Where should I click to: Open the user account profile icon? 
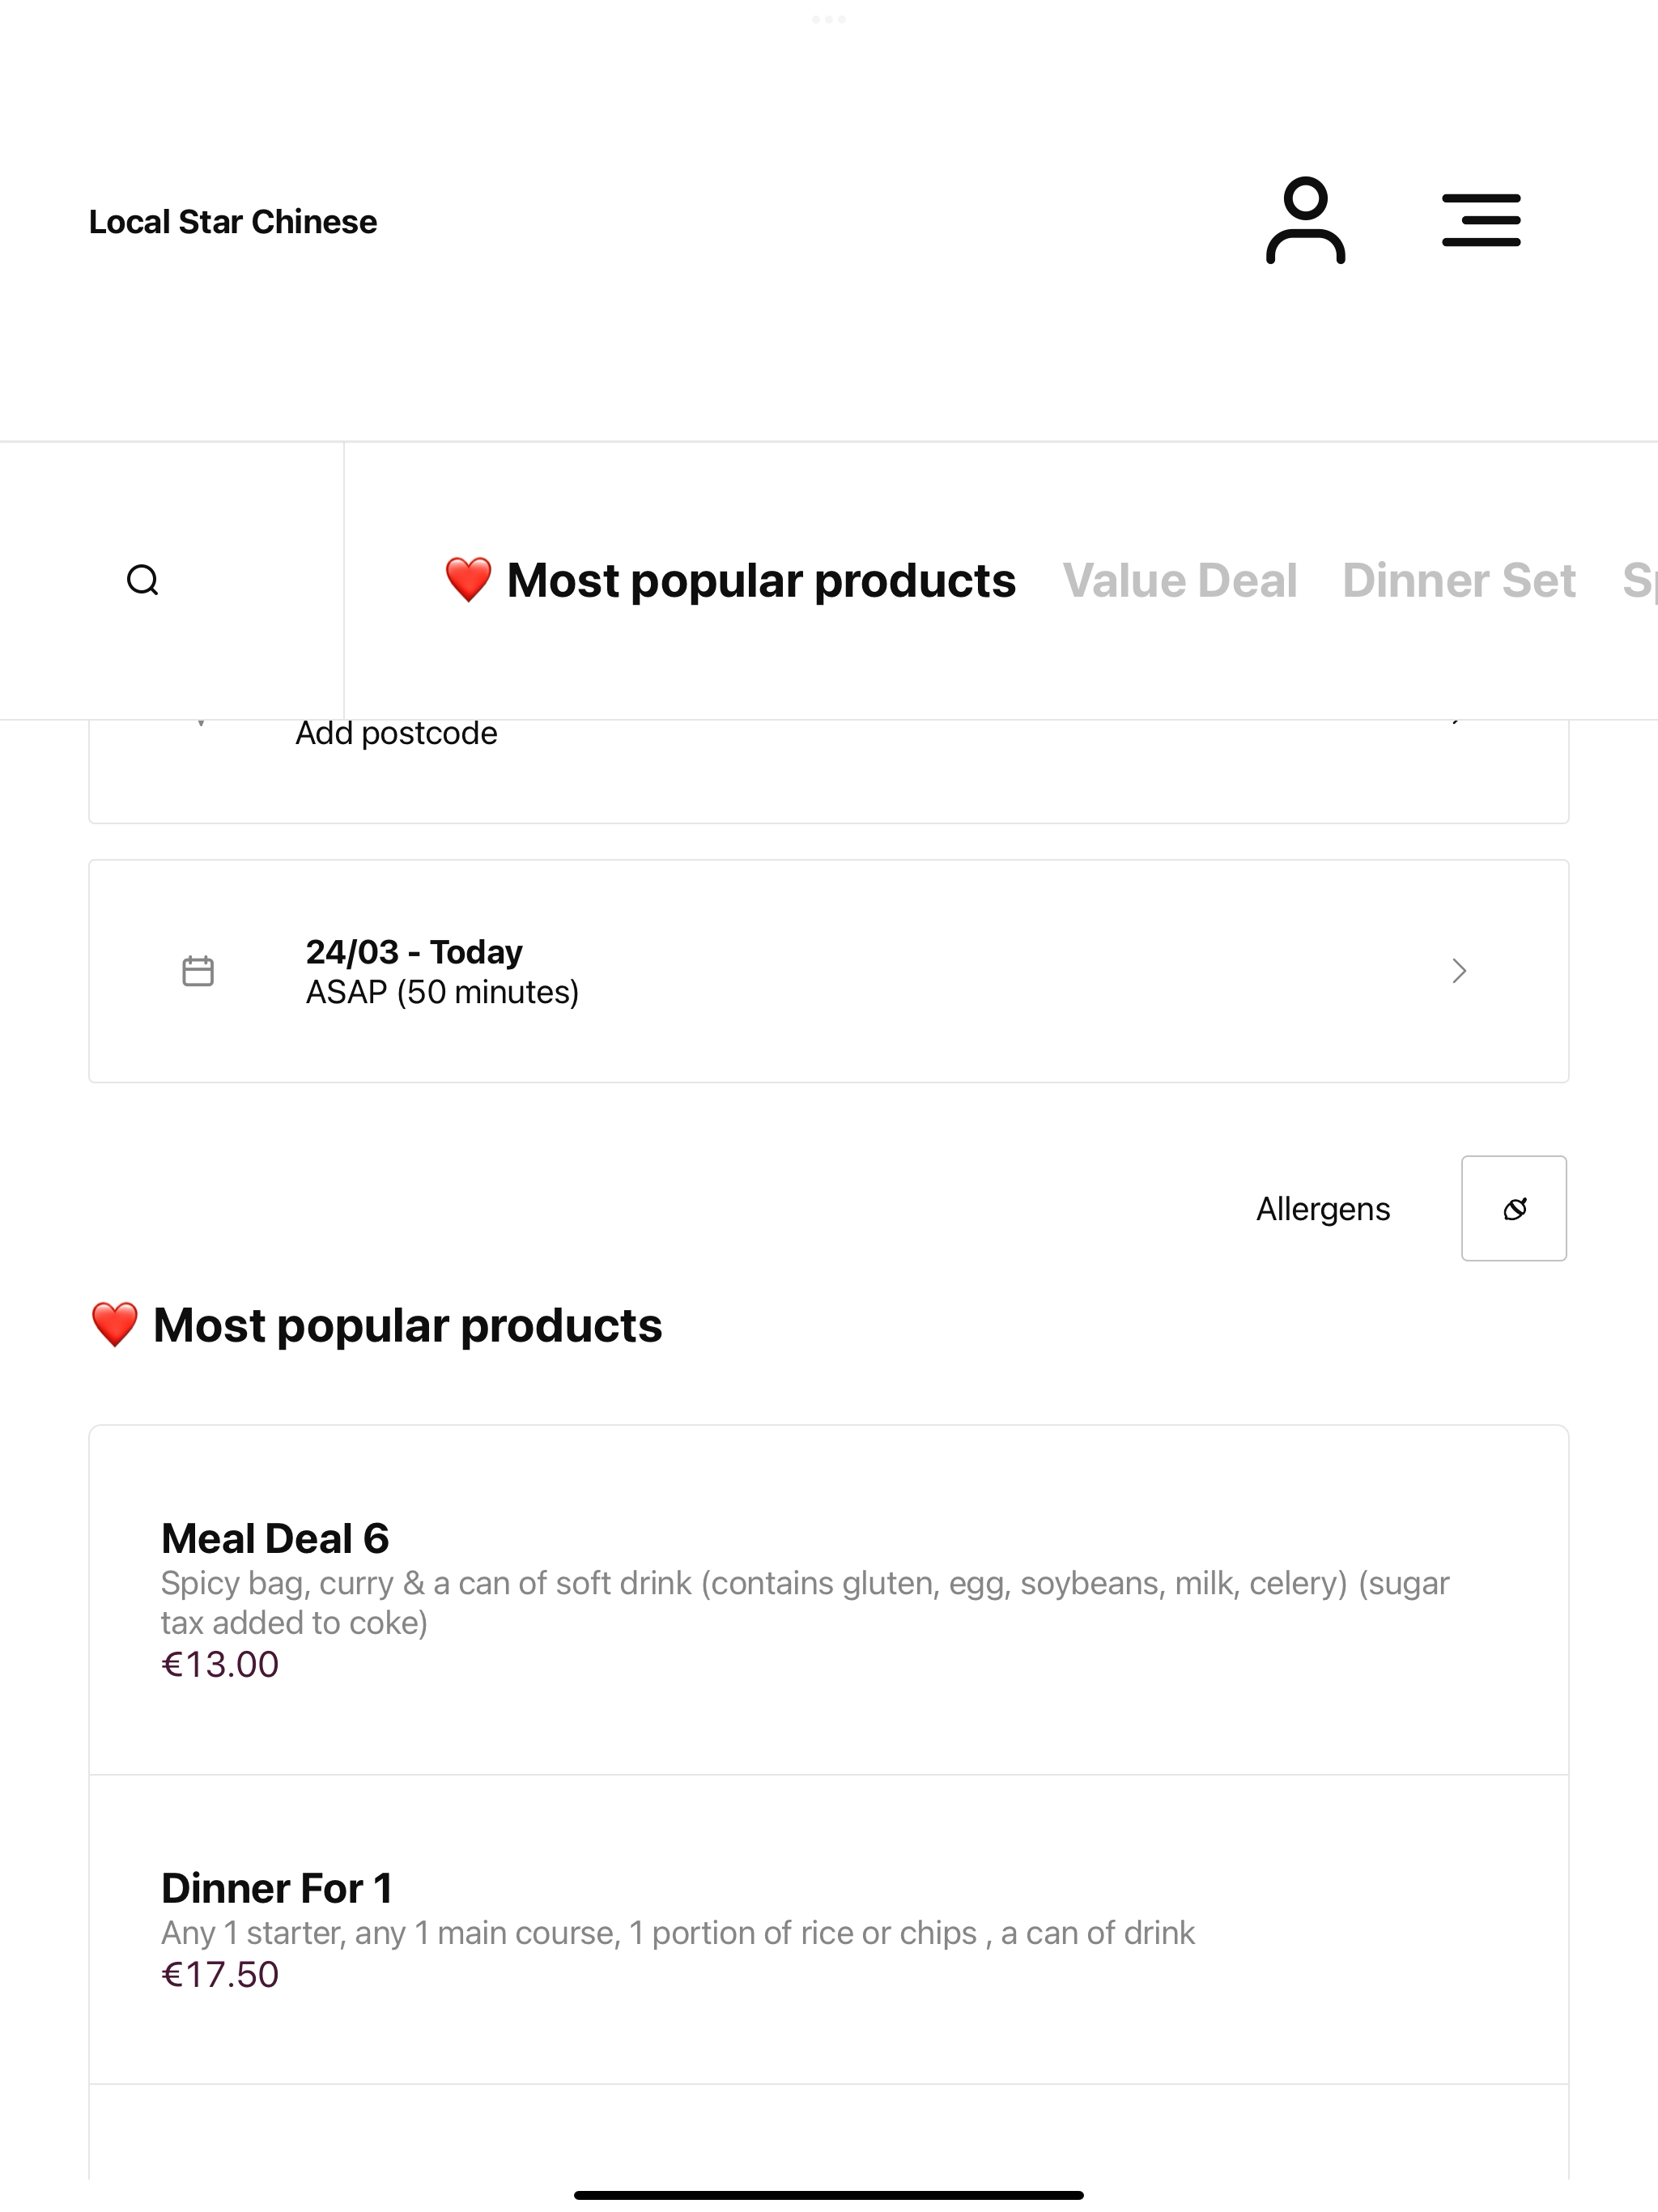(x=1305, y=220)
